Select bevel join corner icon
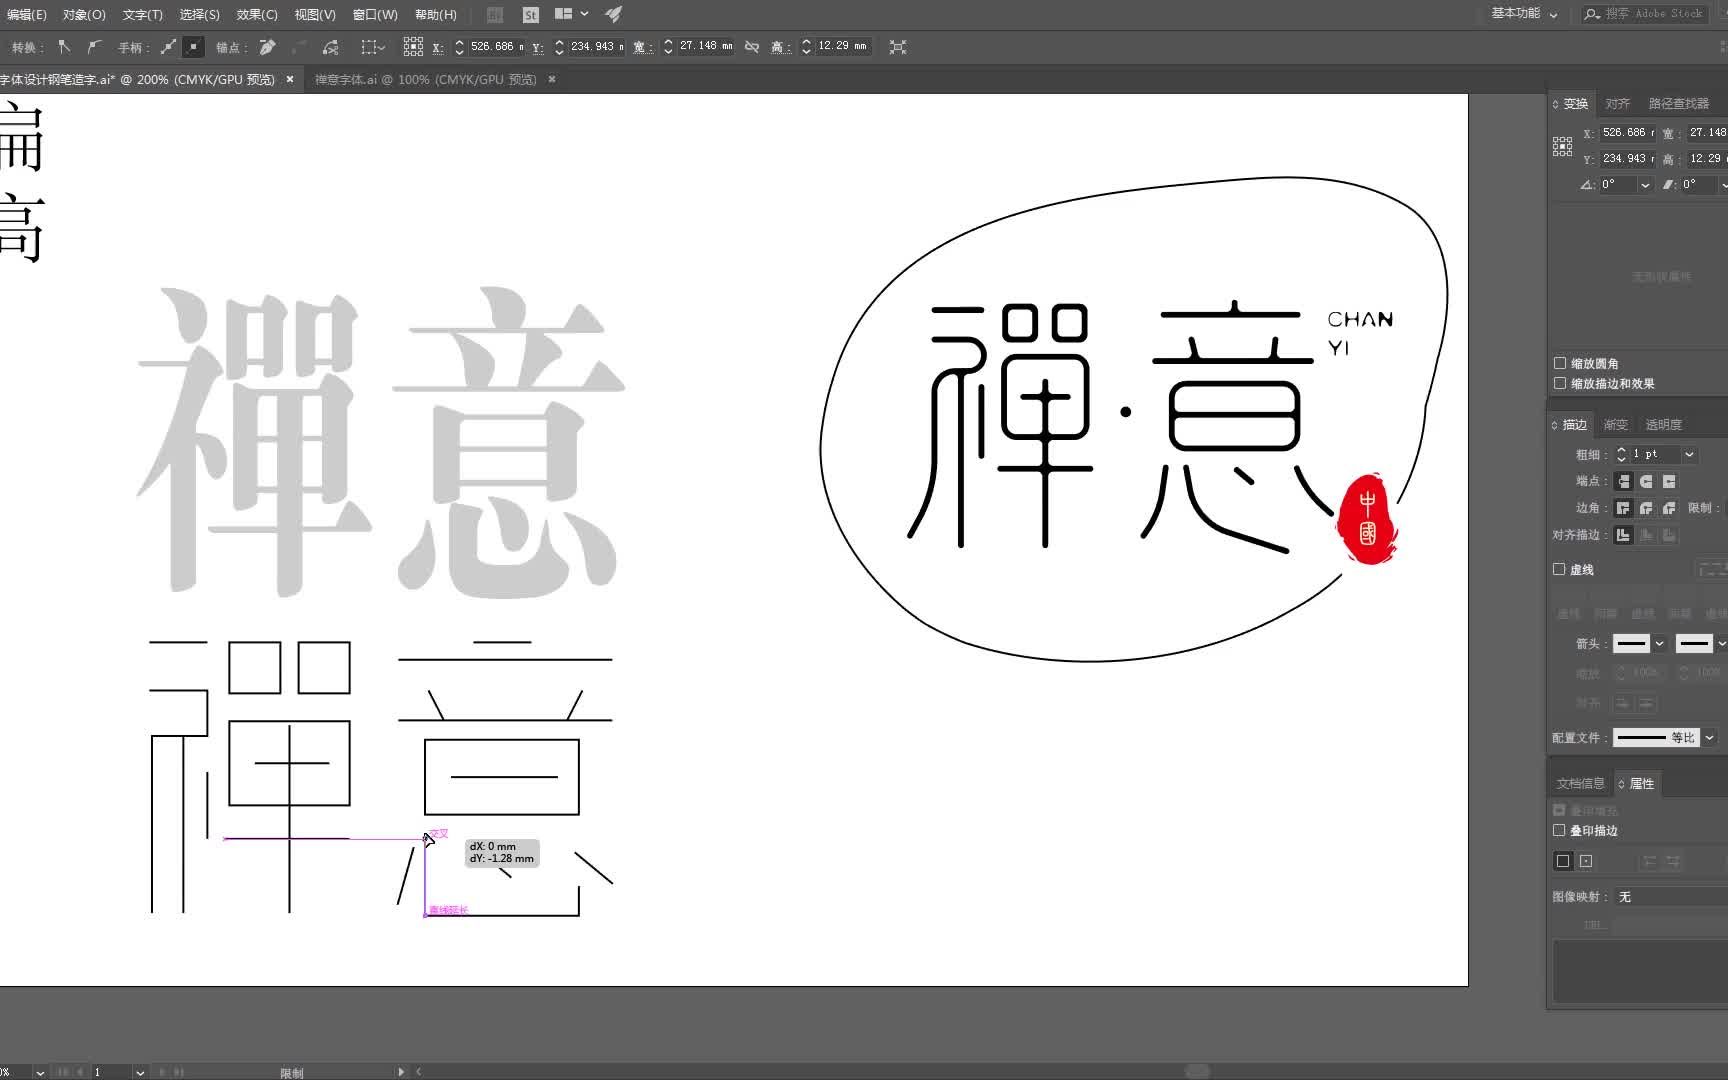This screenshot has height=1080, width=1728. (1669, 508)
